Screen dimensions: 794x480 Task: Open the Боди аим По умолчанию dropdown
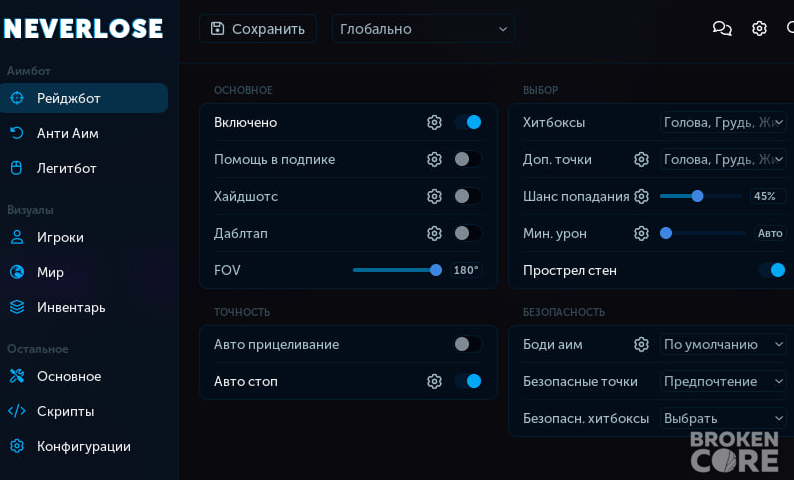click(723, 344)
